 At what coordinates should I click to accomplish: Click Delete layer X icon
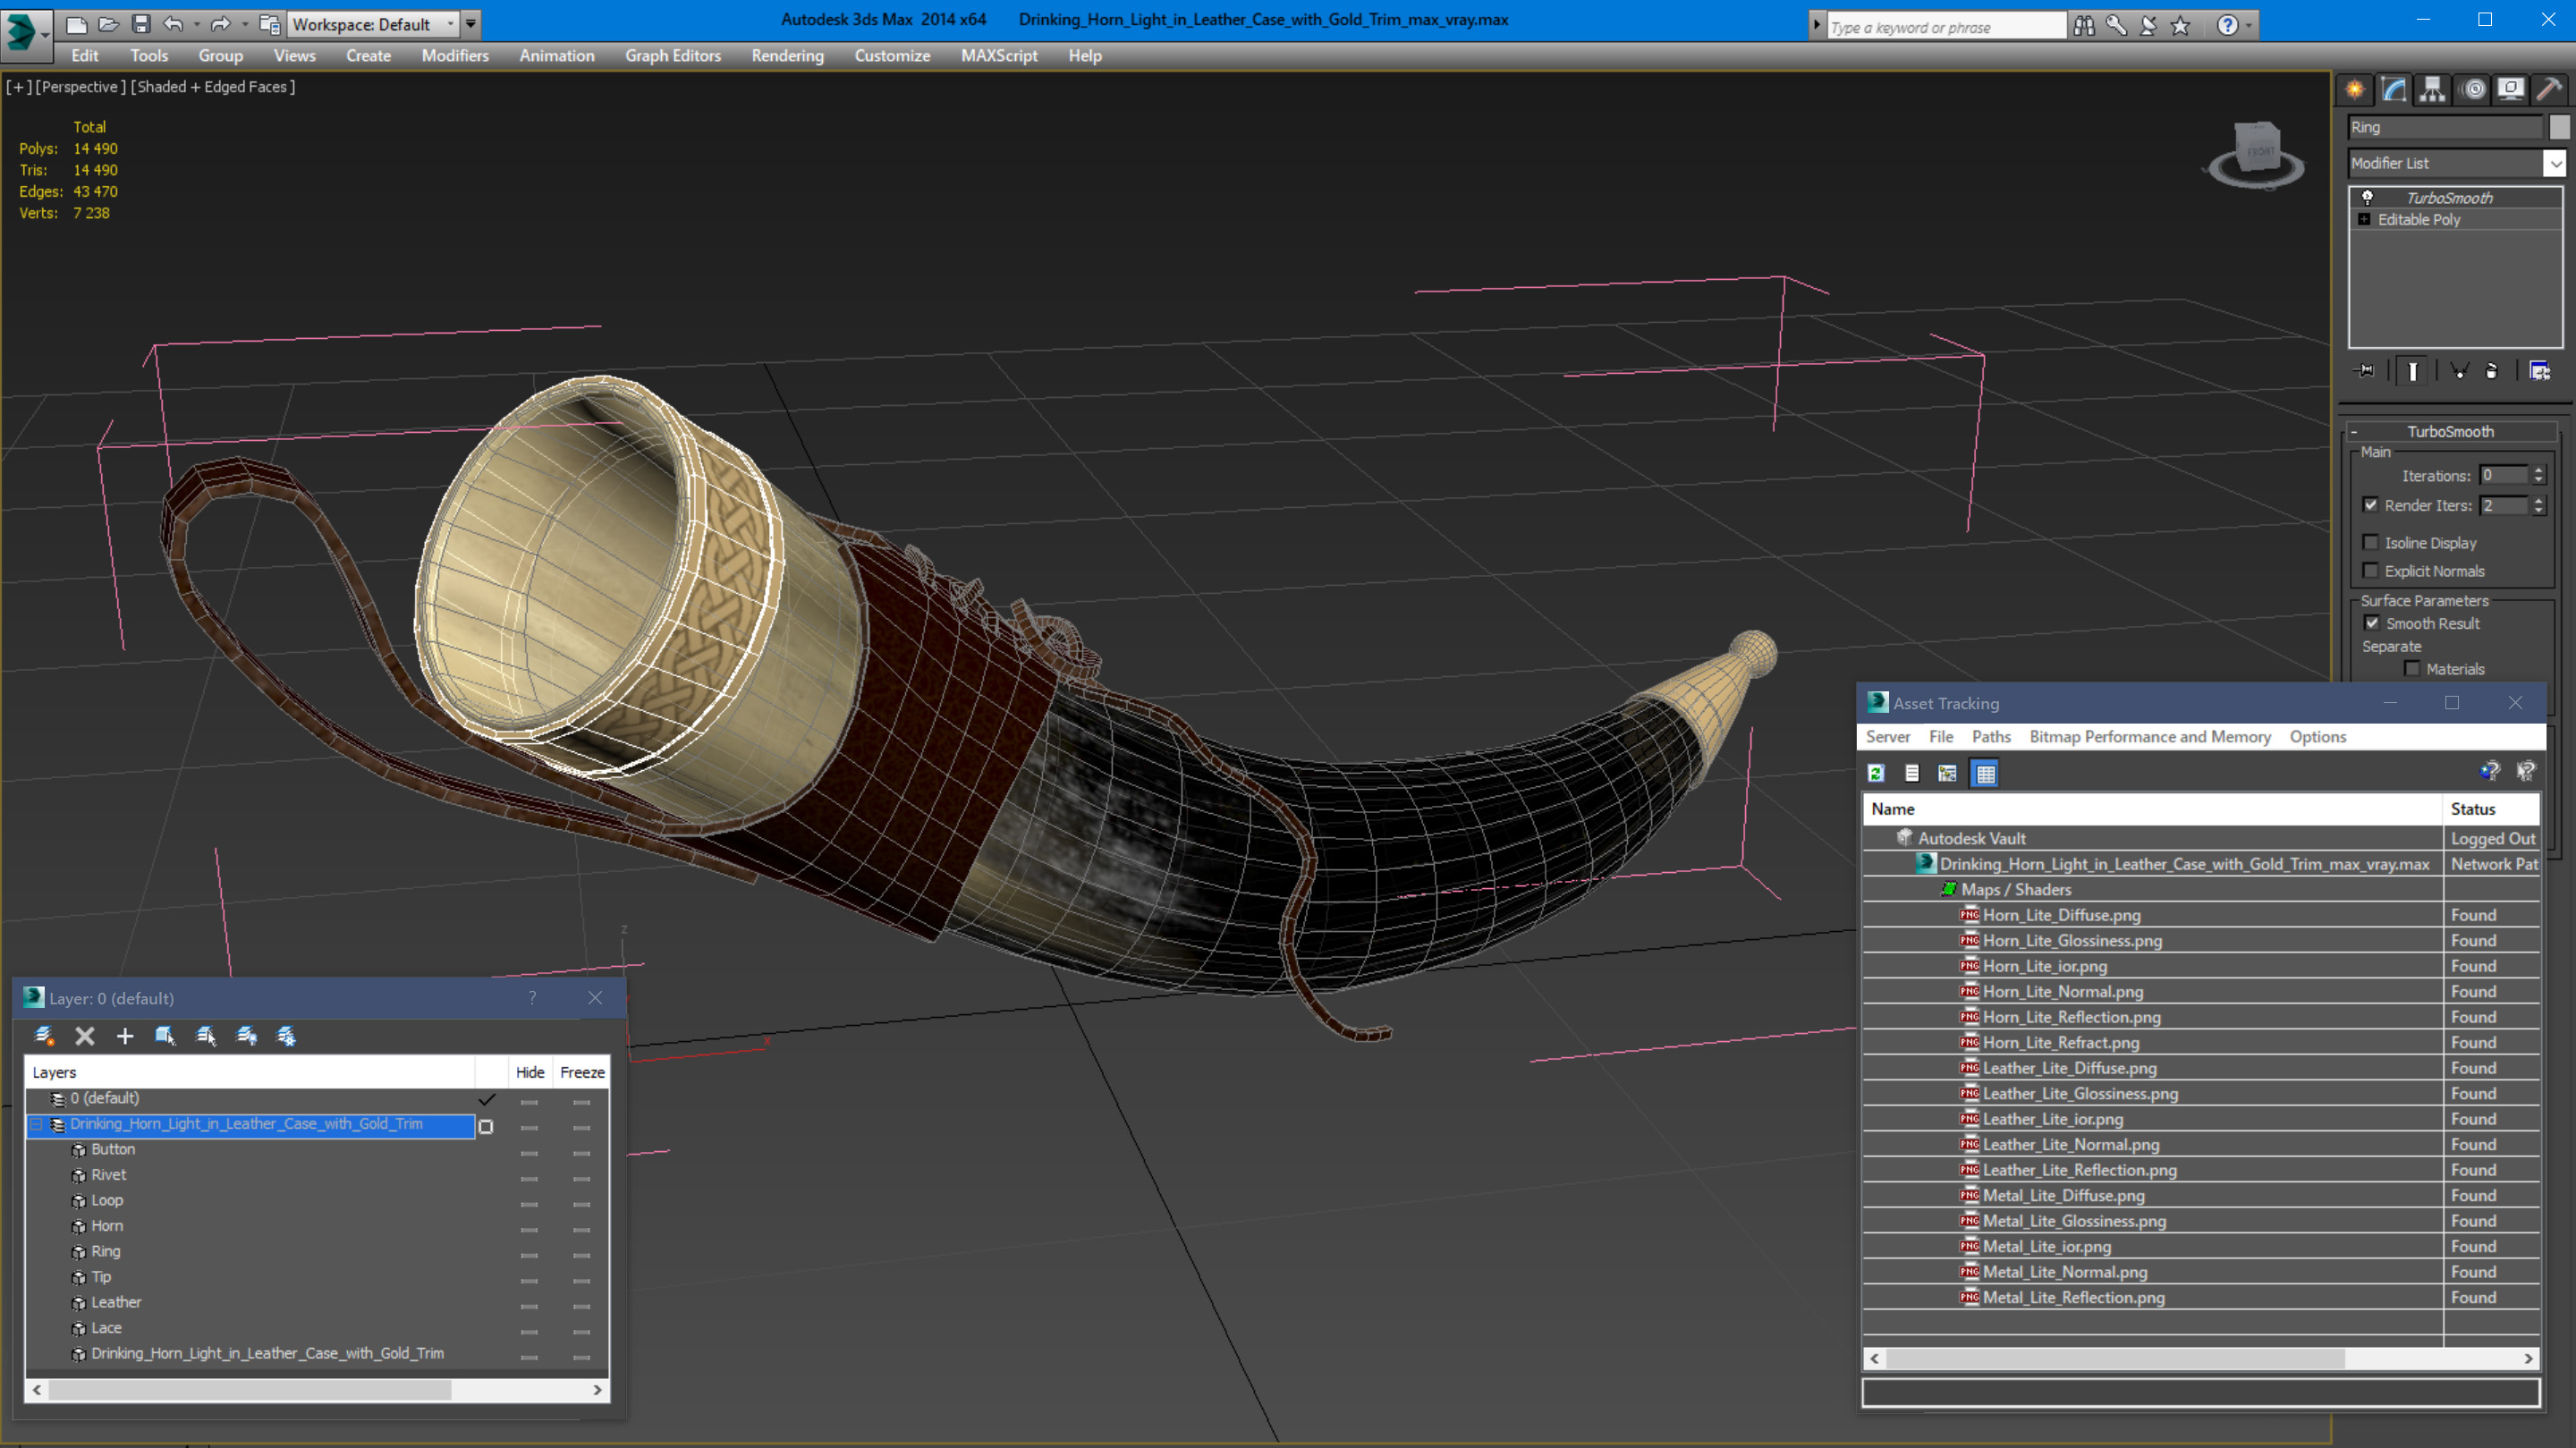click(x=85, y=1036)
